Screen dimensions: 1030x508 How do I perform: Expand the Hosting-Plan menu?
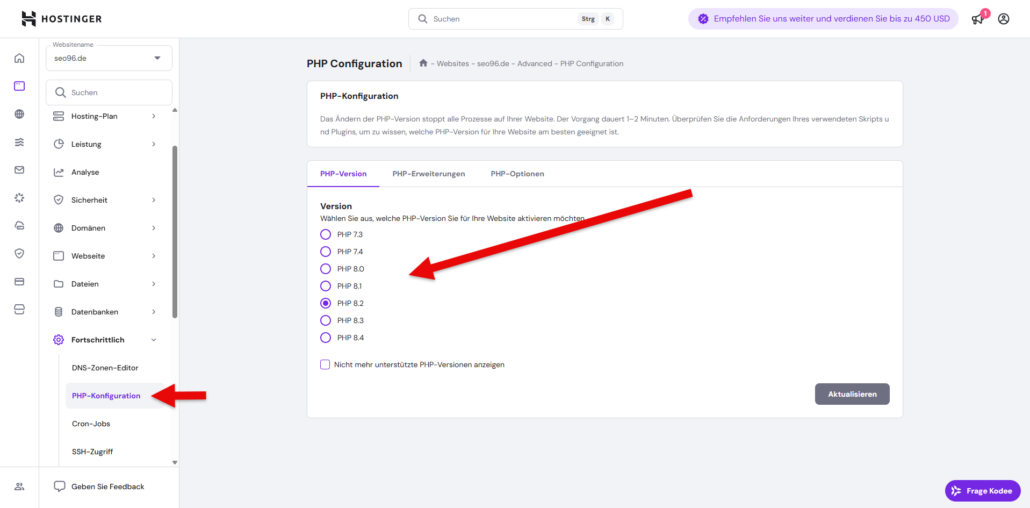pos(105,116)
